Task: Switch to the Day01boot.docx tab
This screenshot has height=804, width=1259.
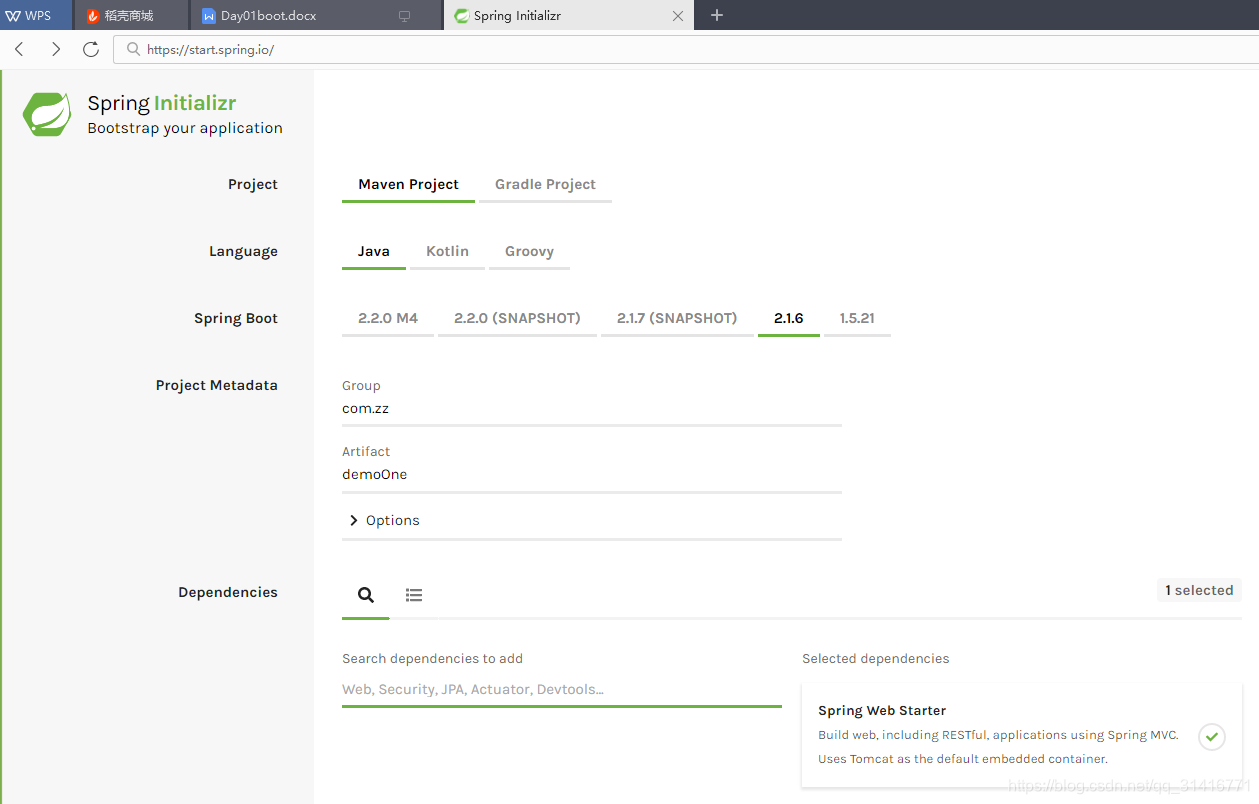Action: click(316, 16)
